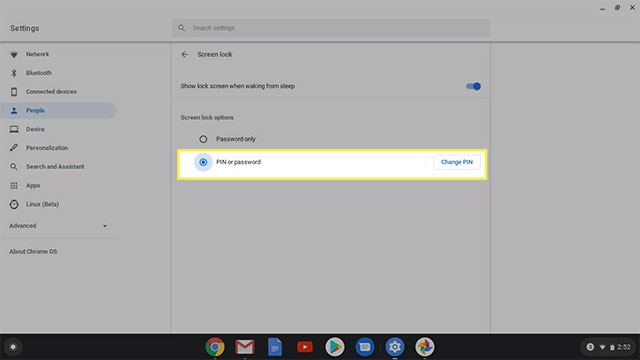
Task: Open the Messages app shelf icon
Action: pos(364,347)
